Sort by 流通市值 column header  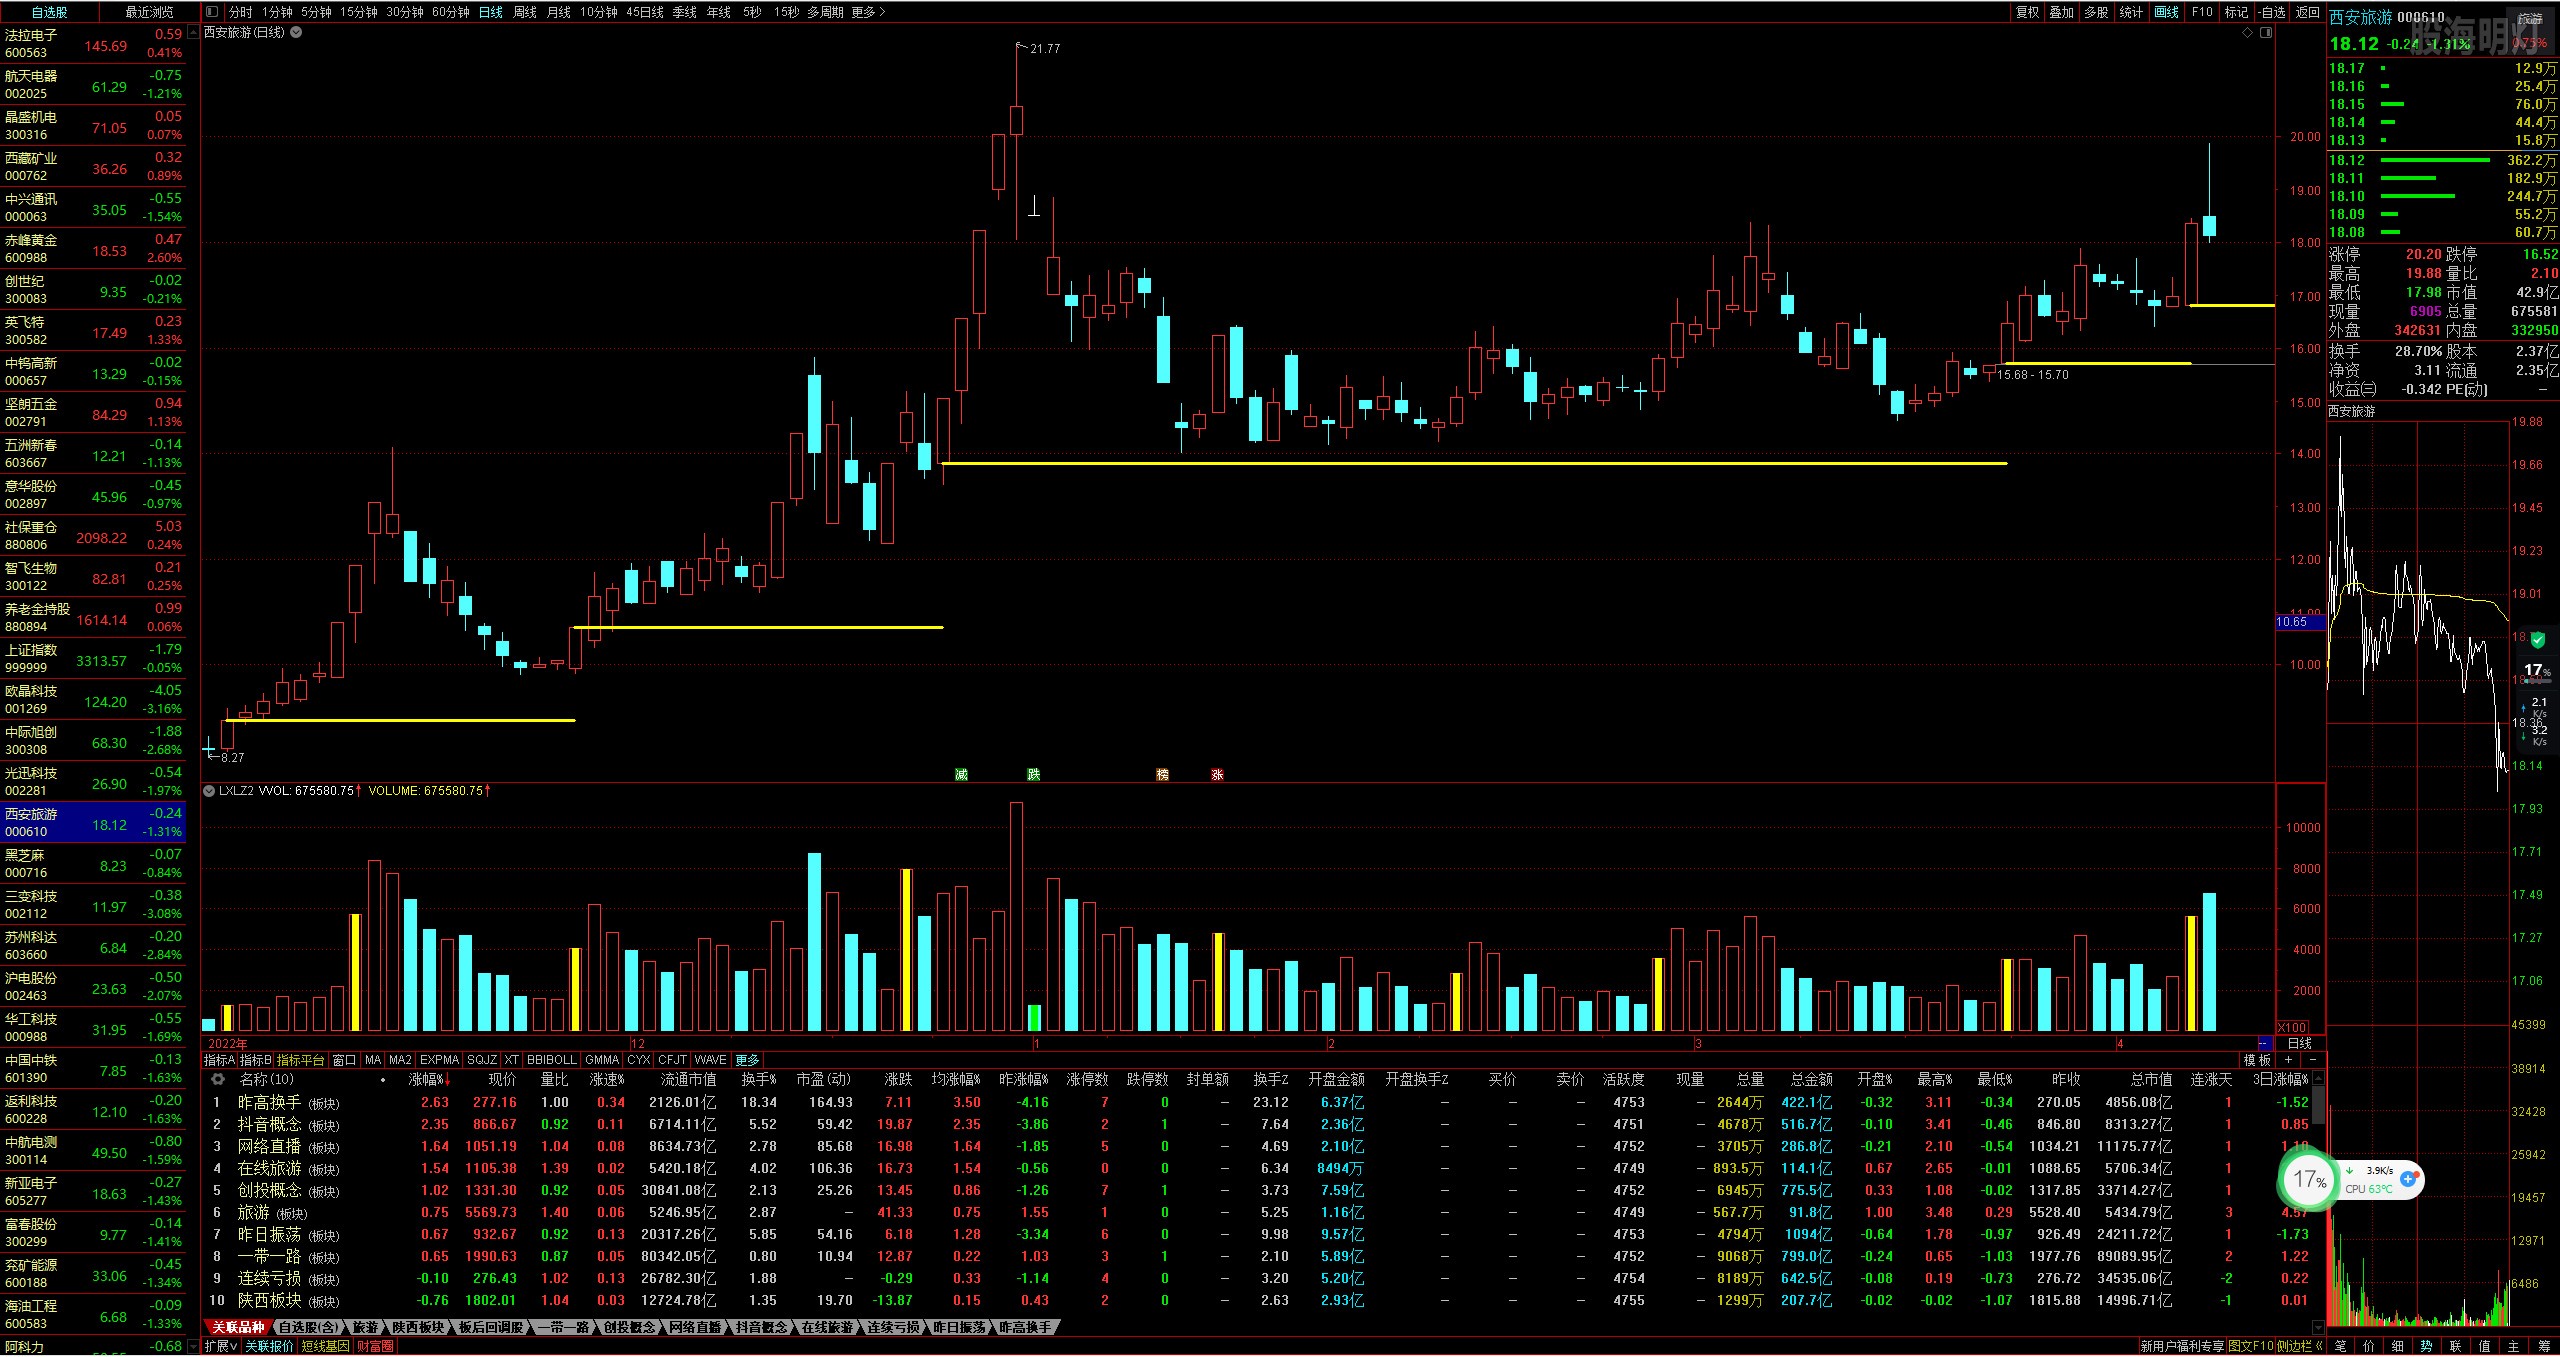[688, 1080]
